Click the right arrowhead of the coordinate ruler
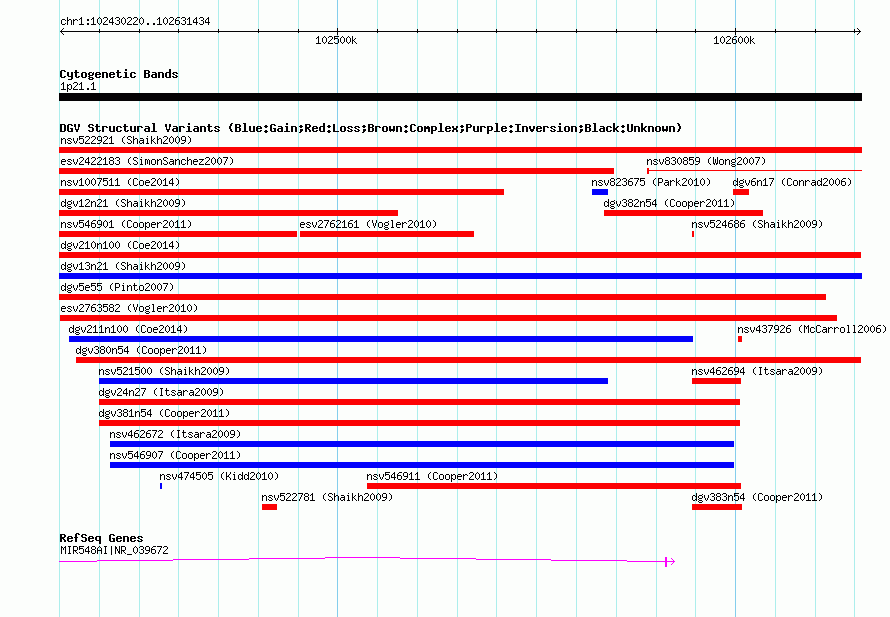Screen dimensions: 890x617 [858, 31]
